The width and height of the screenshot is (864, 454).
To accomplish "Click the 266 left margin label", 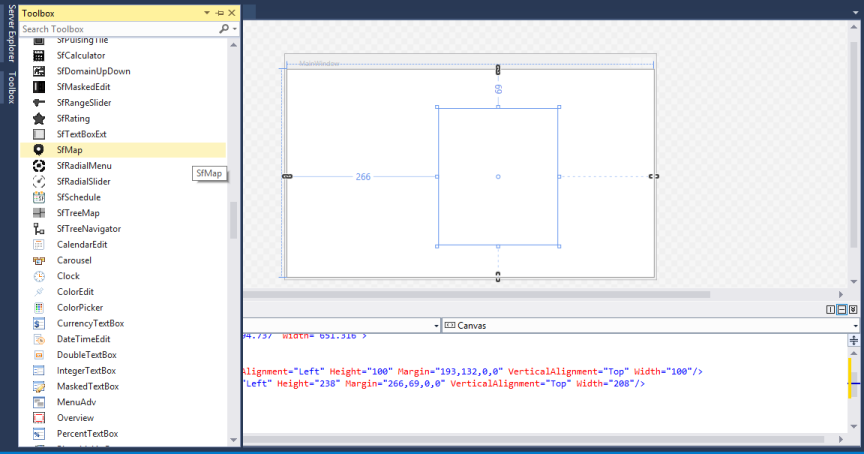I will 363,177.
